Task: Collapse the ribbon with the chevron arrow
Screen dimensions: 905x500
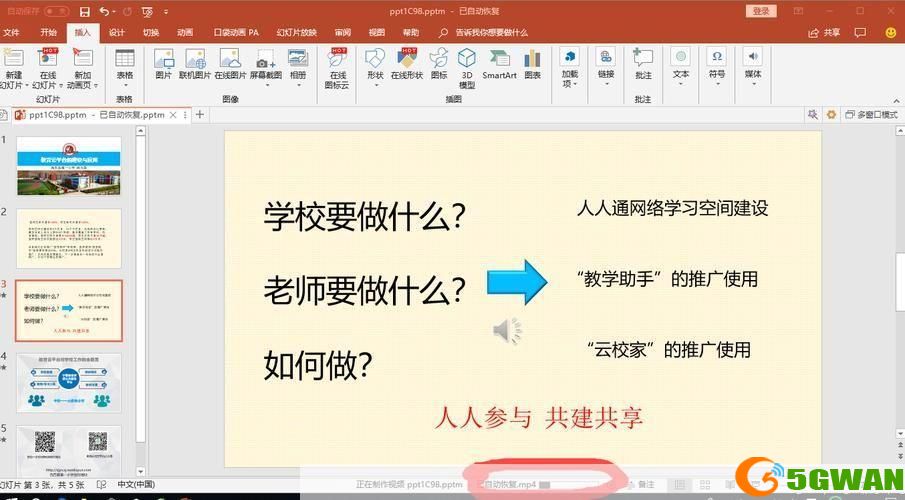Action: coord(896,100)
